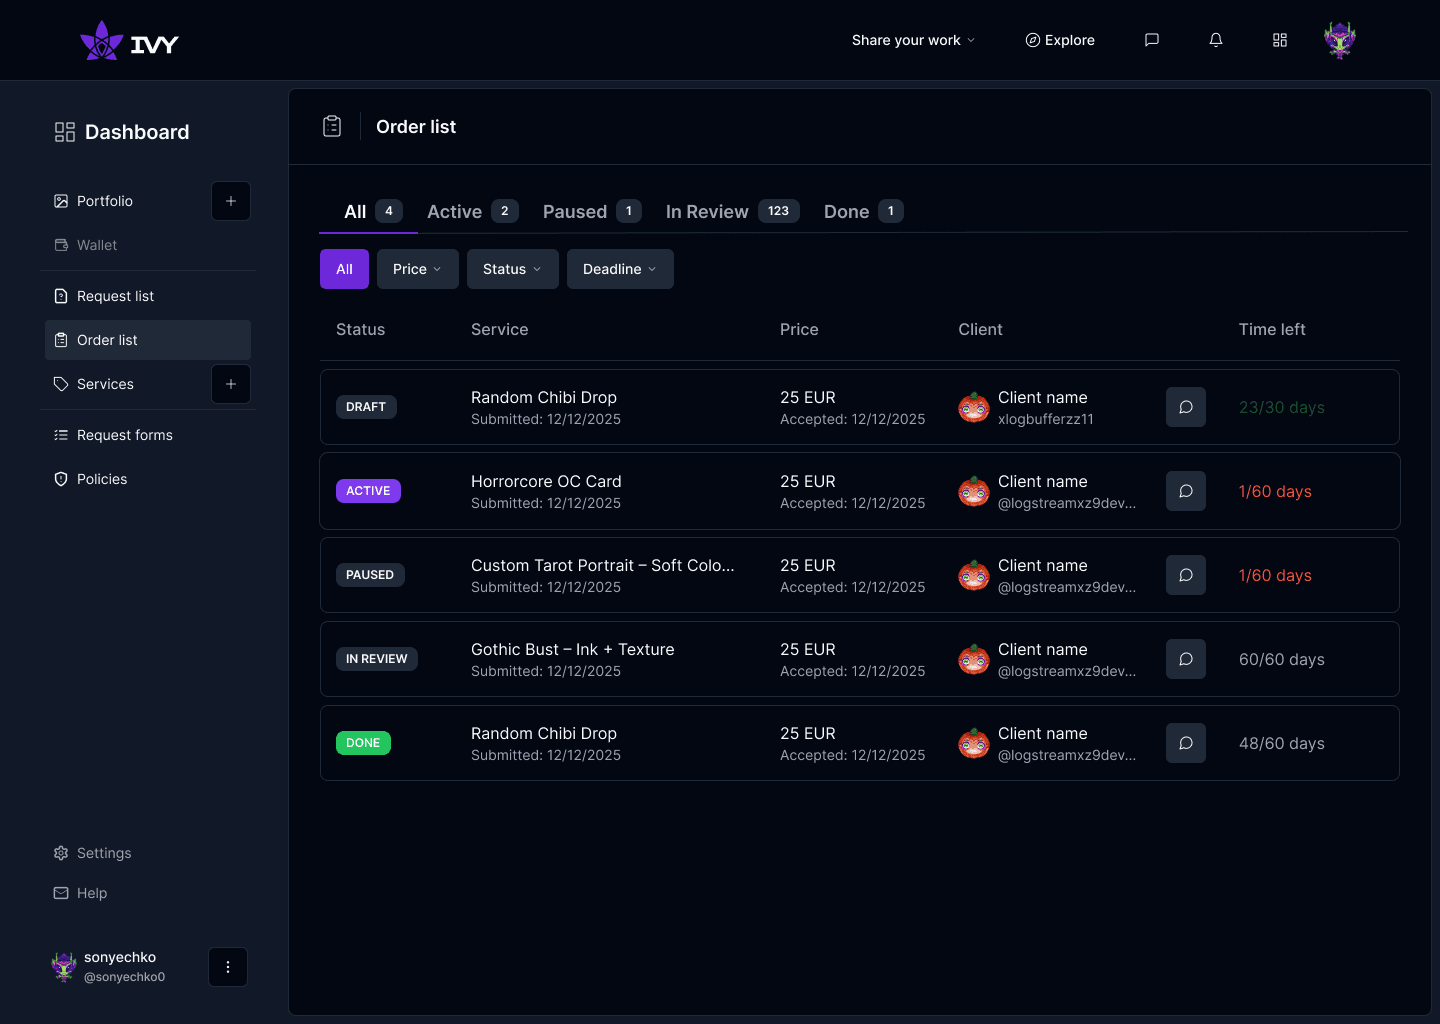This screenshot has height=1024, width=1440.
Task: Open the Horrorcore OC Card service title
Action: tap(546, 481)
